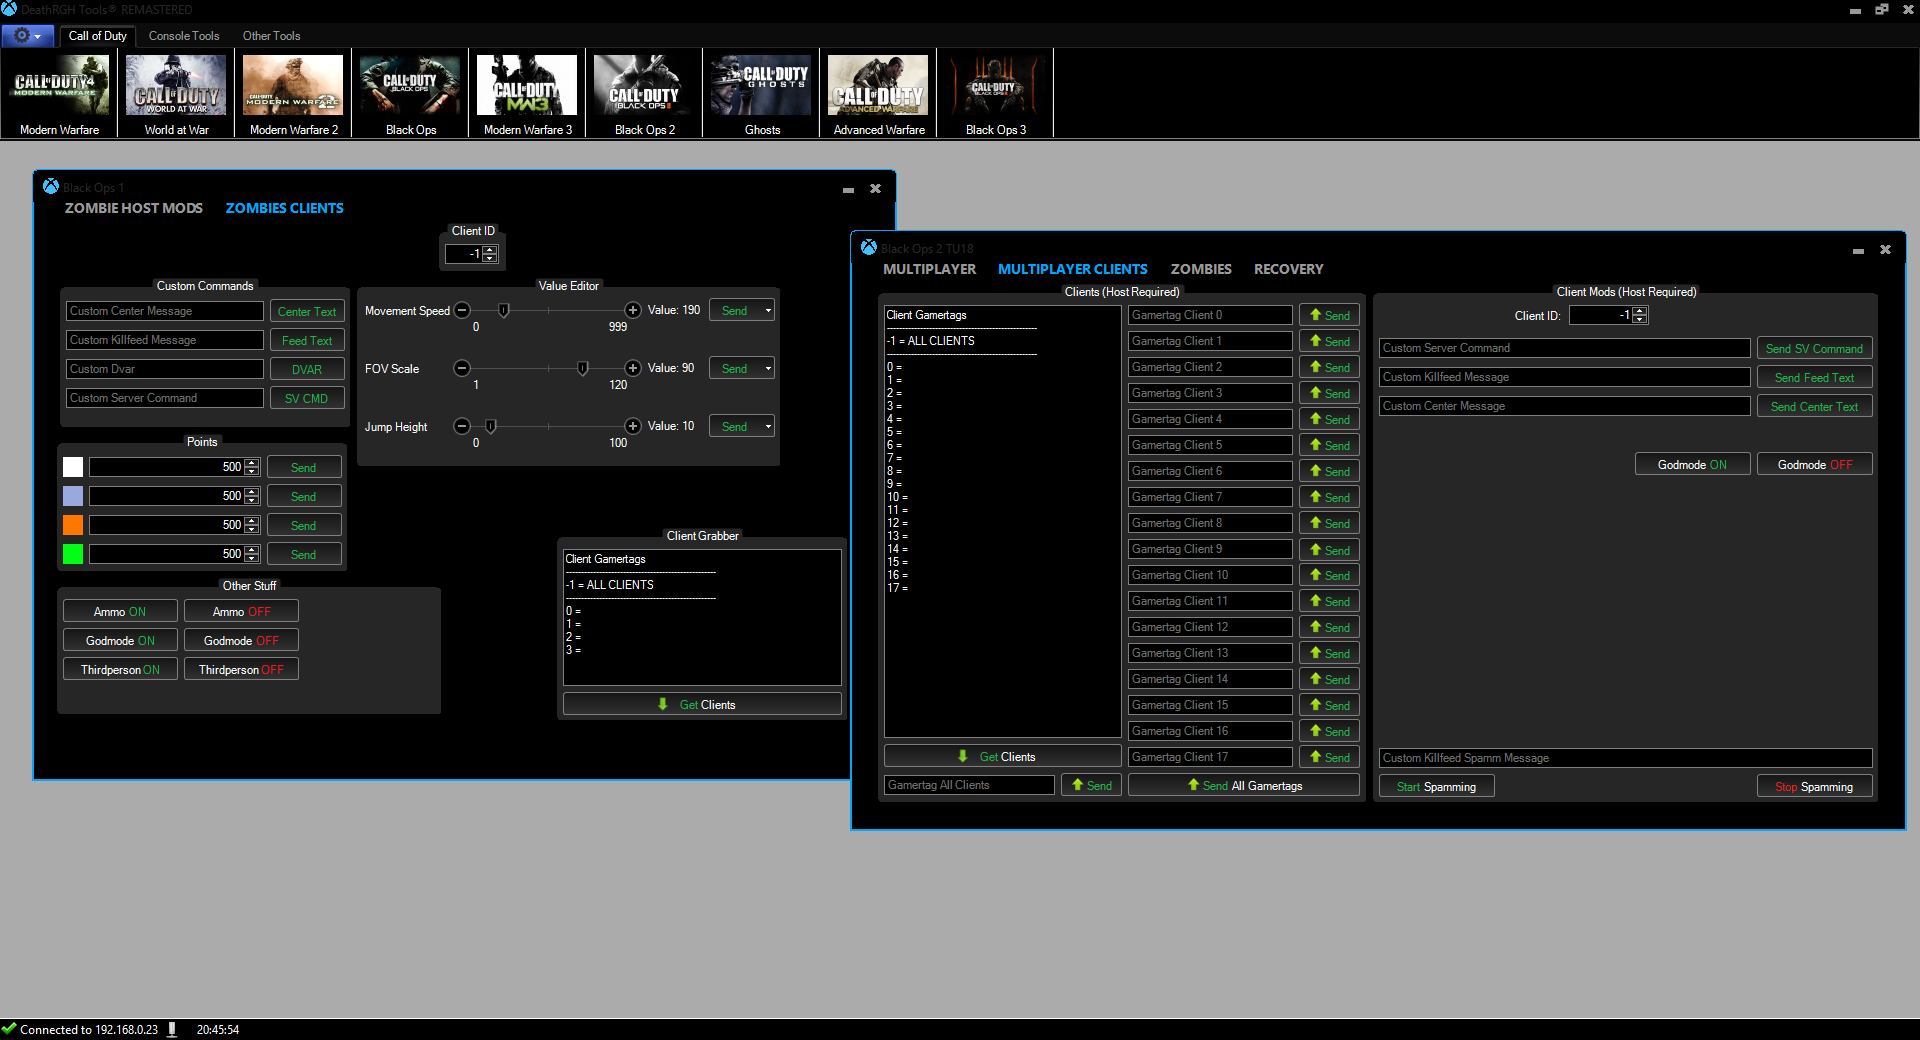
Task: Increase green points value stepper
Action: (252, 550)
